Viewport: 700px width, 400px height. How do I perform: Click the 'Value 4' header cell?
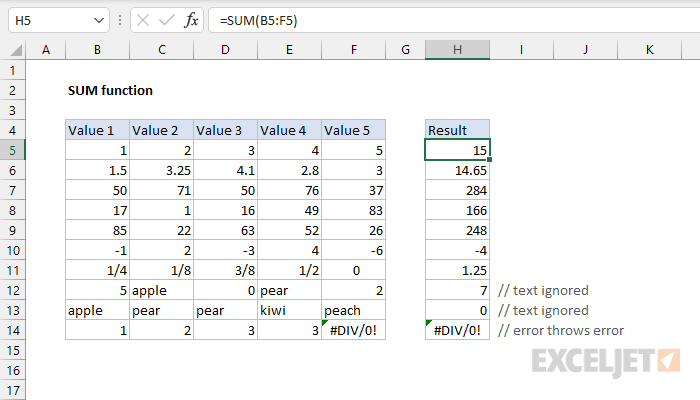289,130
